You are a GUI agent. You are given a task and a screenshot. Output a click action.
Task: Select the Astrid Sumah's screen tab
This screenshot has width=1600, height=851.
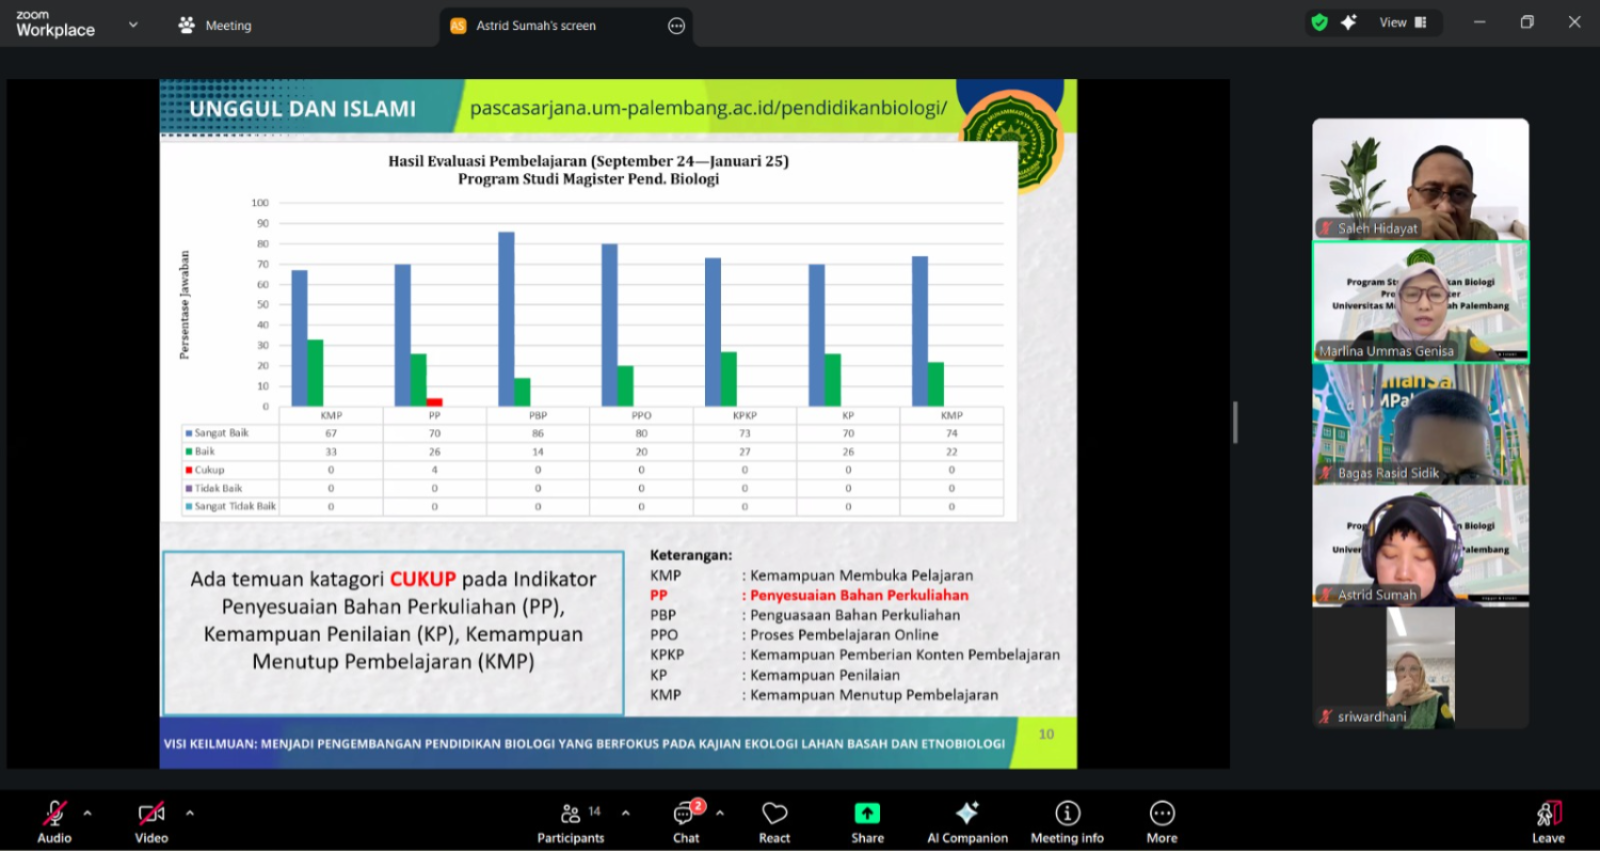coord(536,26)
